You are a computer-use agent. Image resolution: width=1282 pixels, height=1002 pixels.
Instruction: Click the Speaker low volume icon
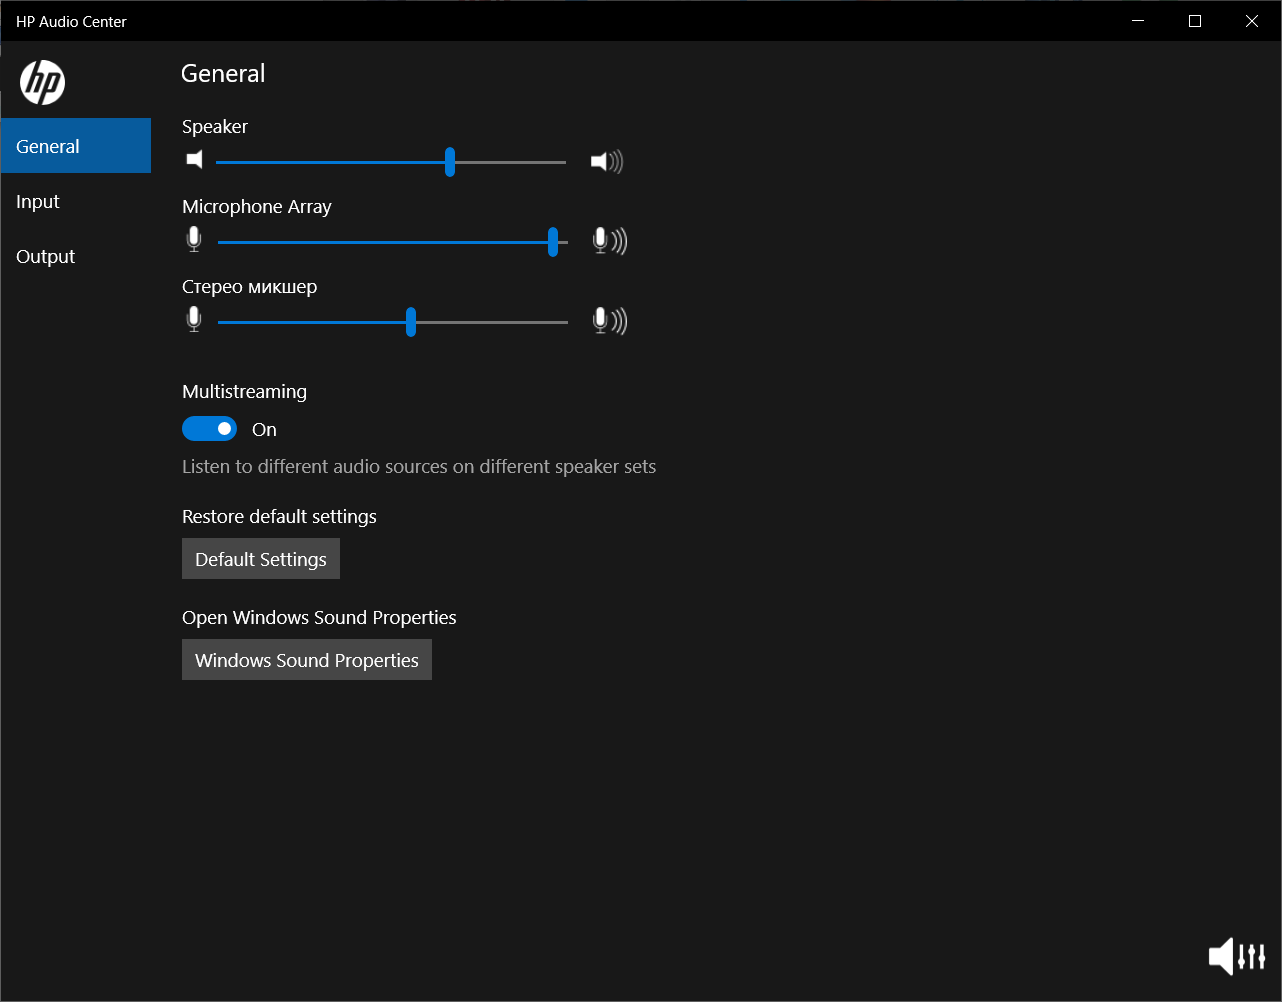point(195,160)
